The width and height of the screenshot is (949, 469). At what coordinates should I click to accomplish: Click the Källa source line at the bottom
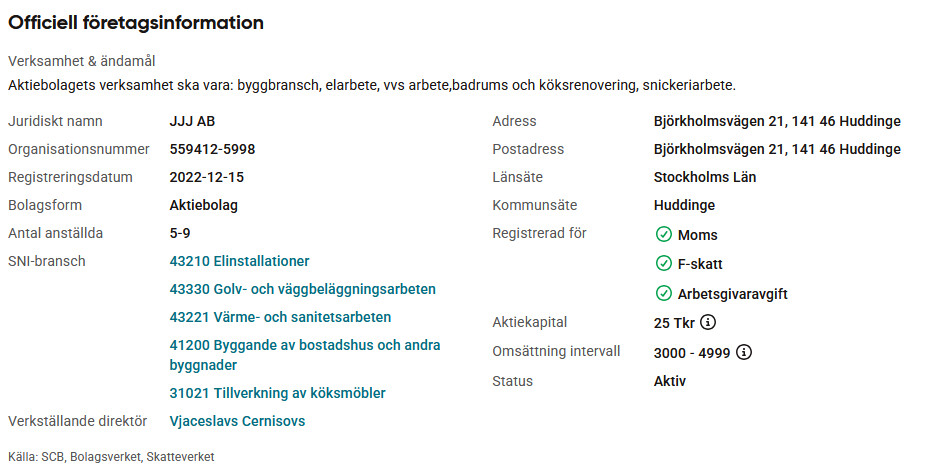(111, 456)
